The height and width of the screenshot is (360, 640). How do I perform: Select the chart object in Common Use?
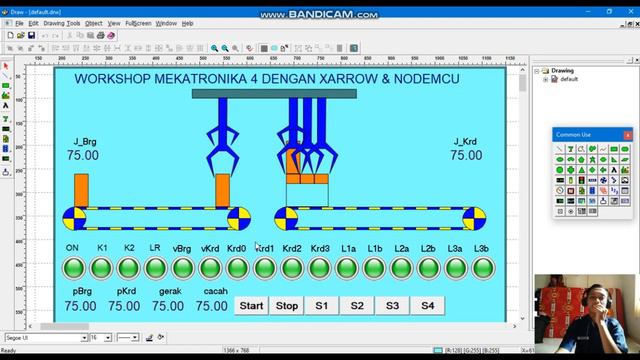coord(625,170)
